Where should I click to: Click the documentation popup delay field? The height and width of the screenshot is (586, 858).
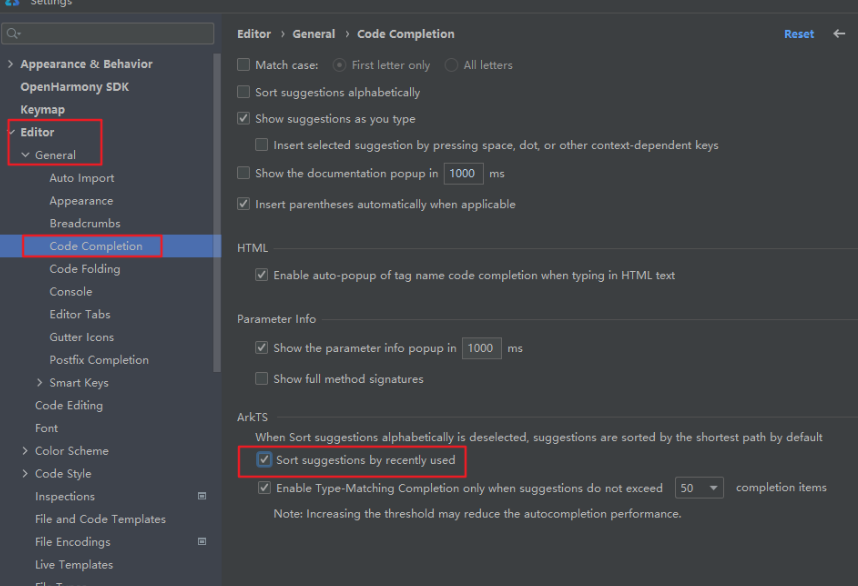point(463,173)
